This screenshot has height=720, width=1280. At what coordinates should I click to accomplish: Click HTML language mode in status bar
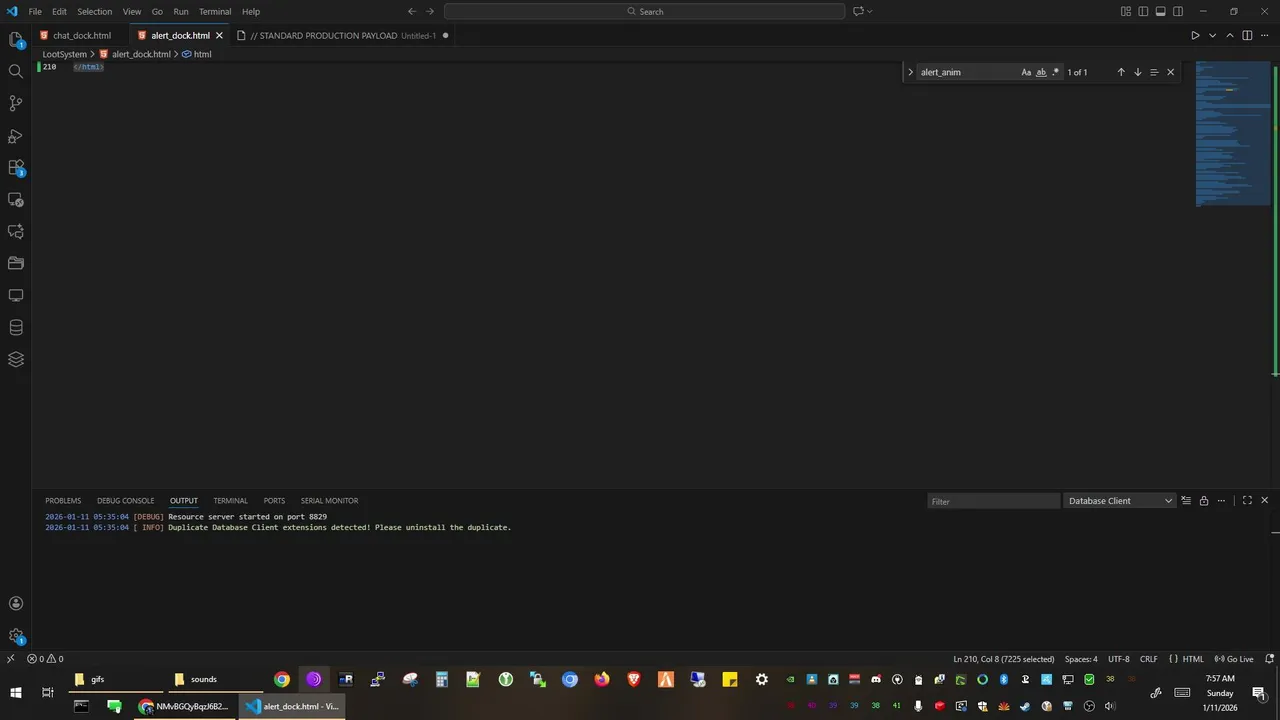[x=1193, y=659]
